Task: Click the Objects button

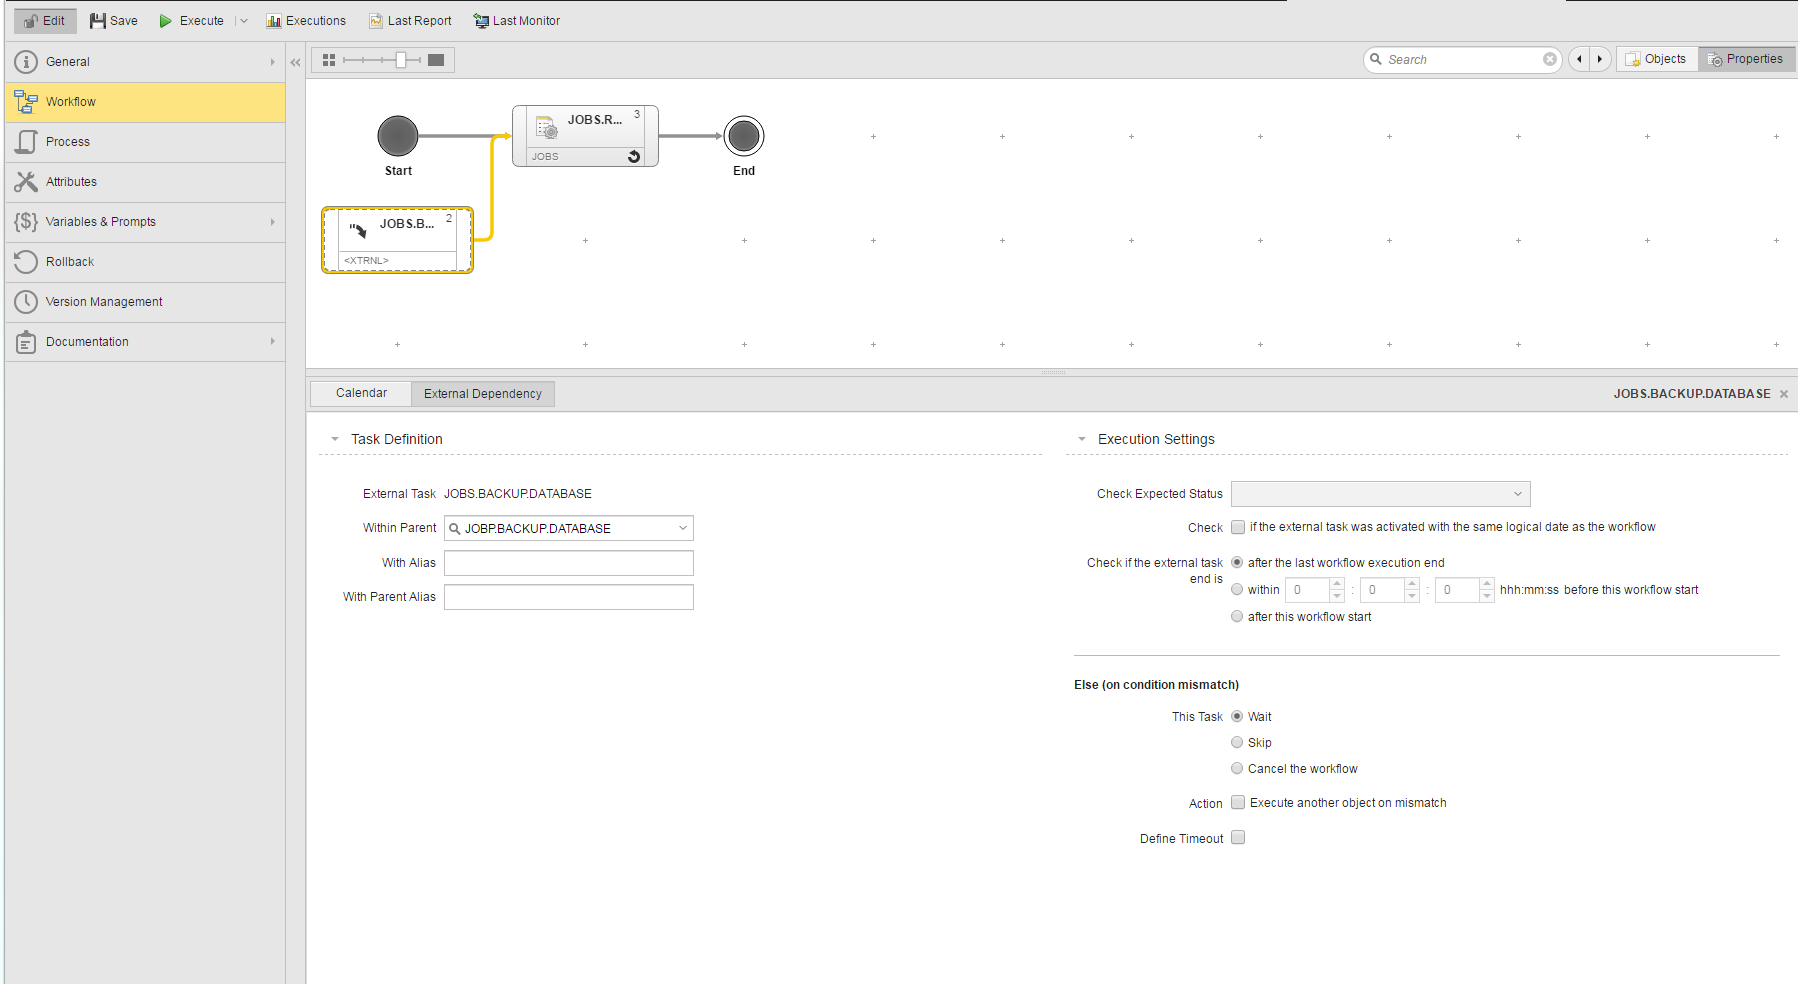Action: coord(1656,59)
